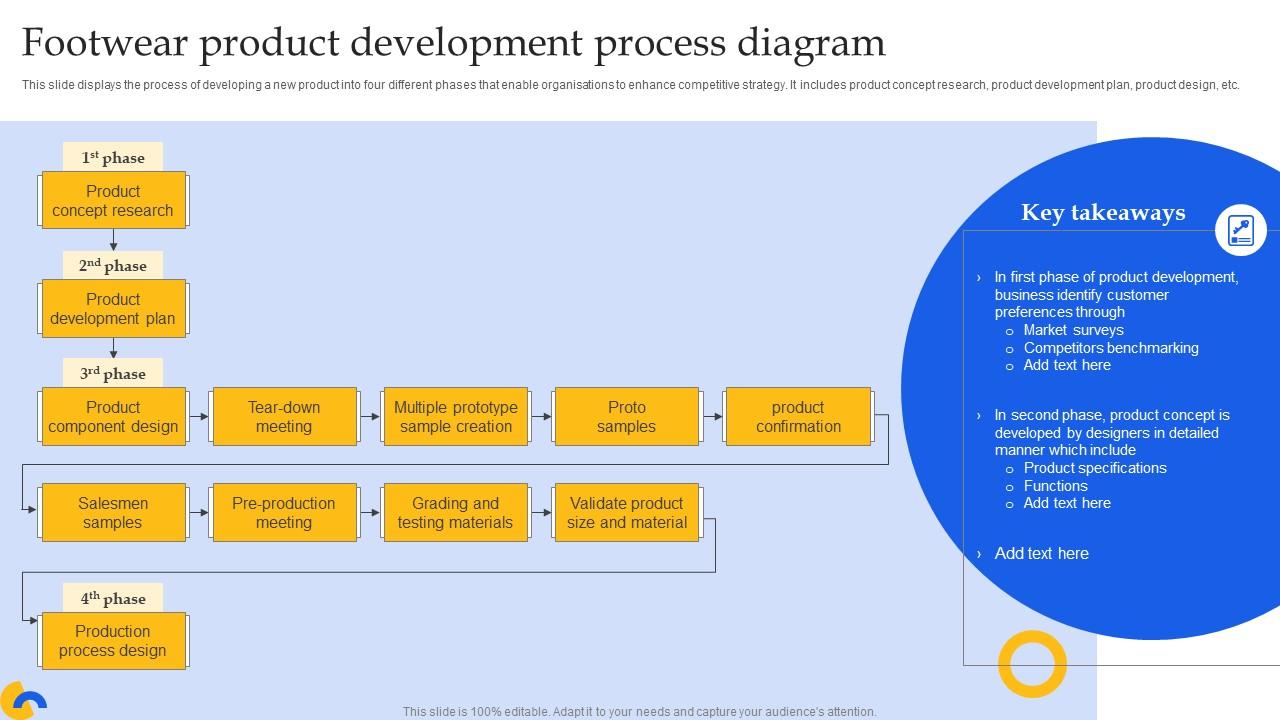The image size is (1280, 720).
Task: Select the arrow leading to Grading and testing materials
Action: 370,512
